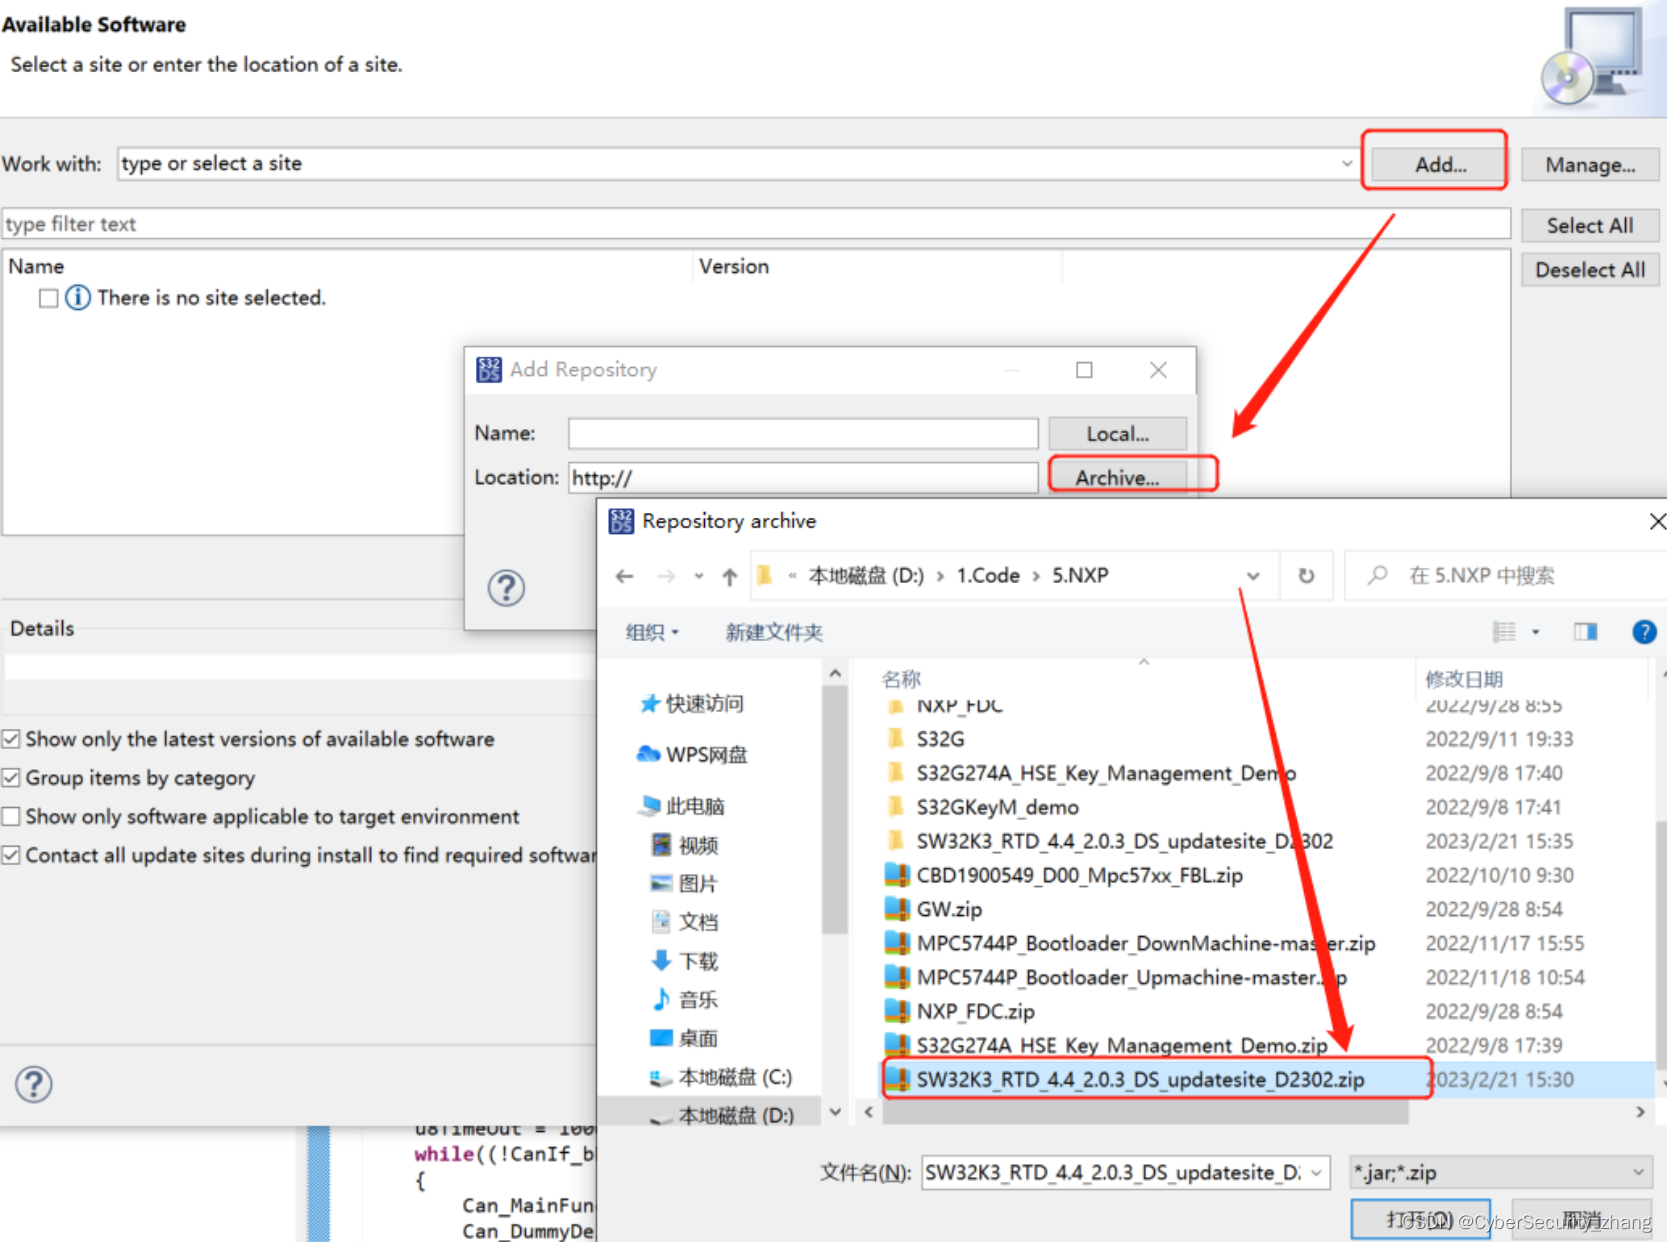The height and width of the screenshot is (1242, 1667).
Task: Open 下载 folder in navigation pane
Action: click(x=685, y=961)
